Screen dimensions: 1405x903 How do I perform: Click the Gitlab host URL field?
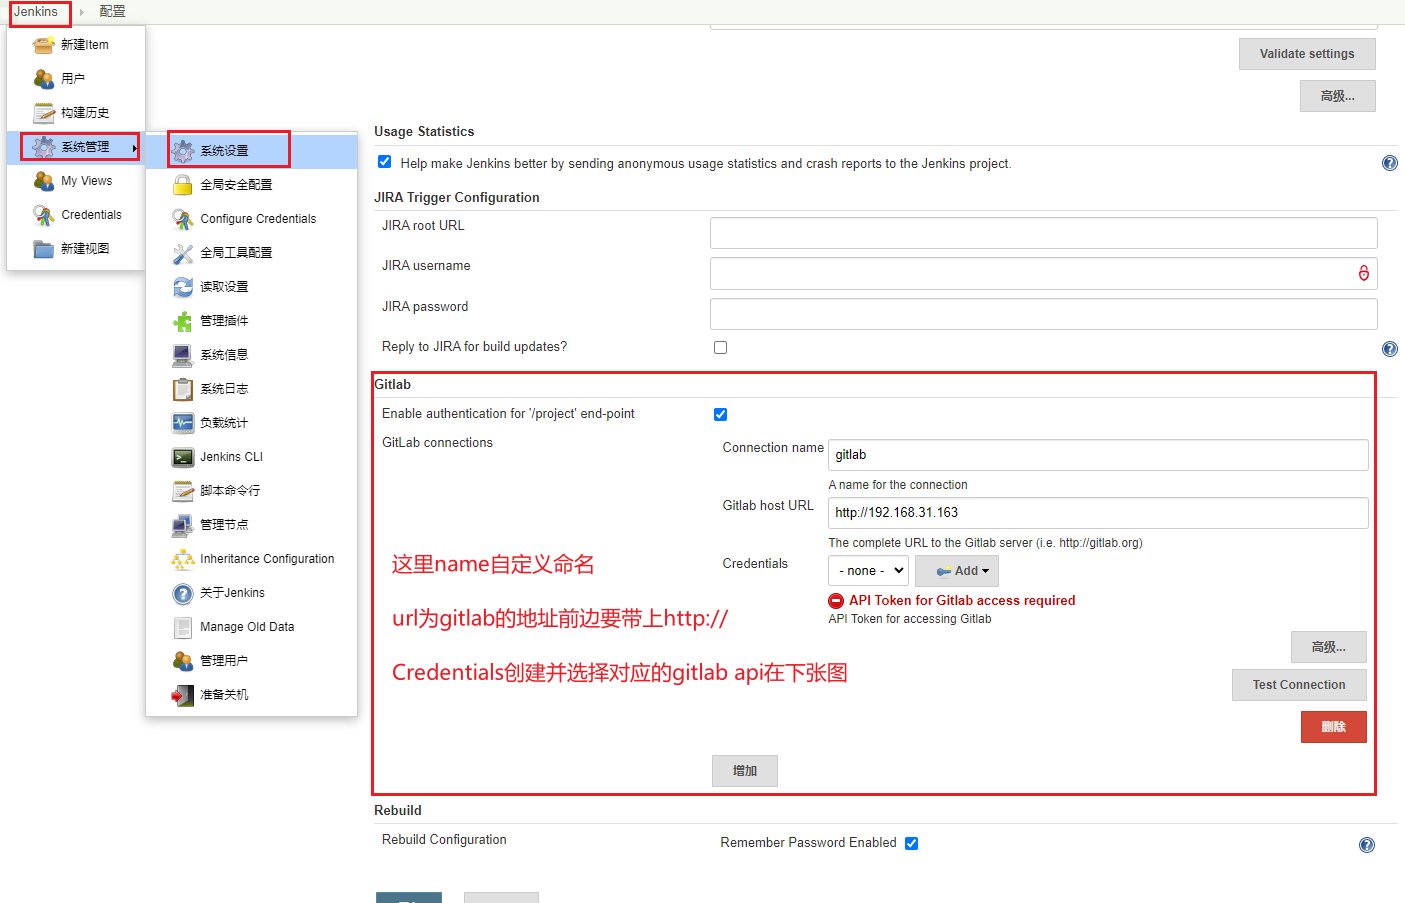click(1099, 513)
